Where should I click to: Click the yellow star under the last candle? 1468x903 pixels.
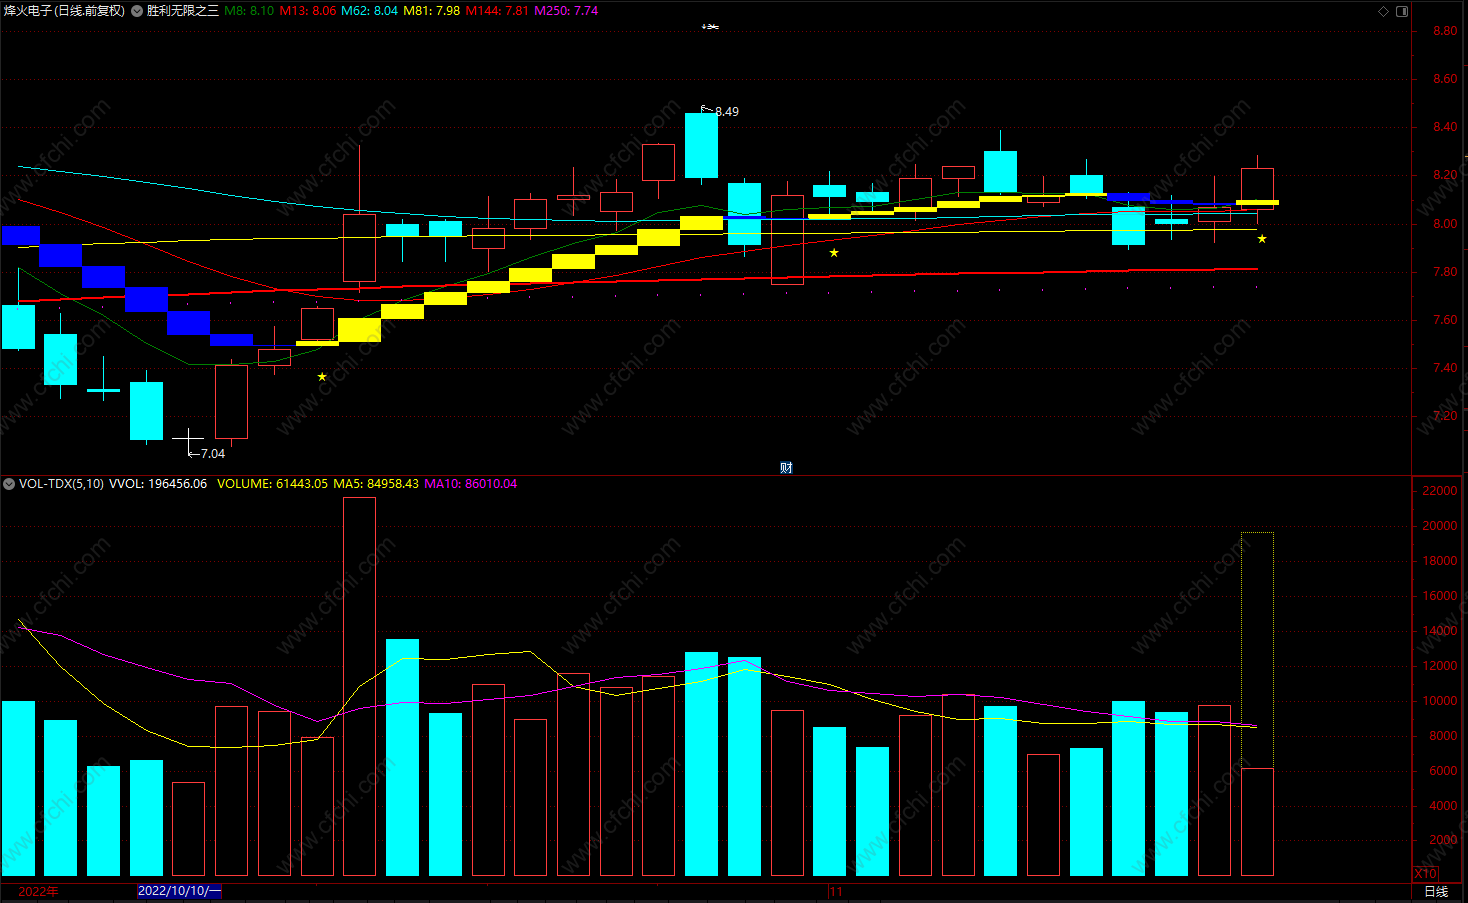[x=1262, y=239]
